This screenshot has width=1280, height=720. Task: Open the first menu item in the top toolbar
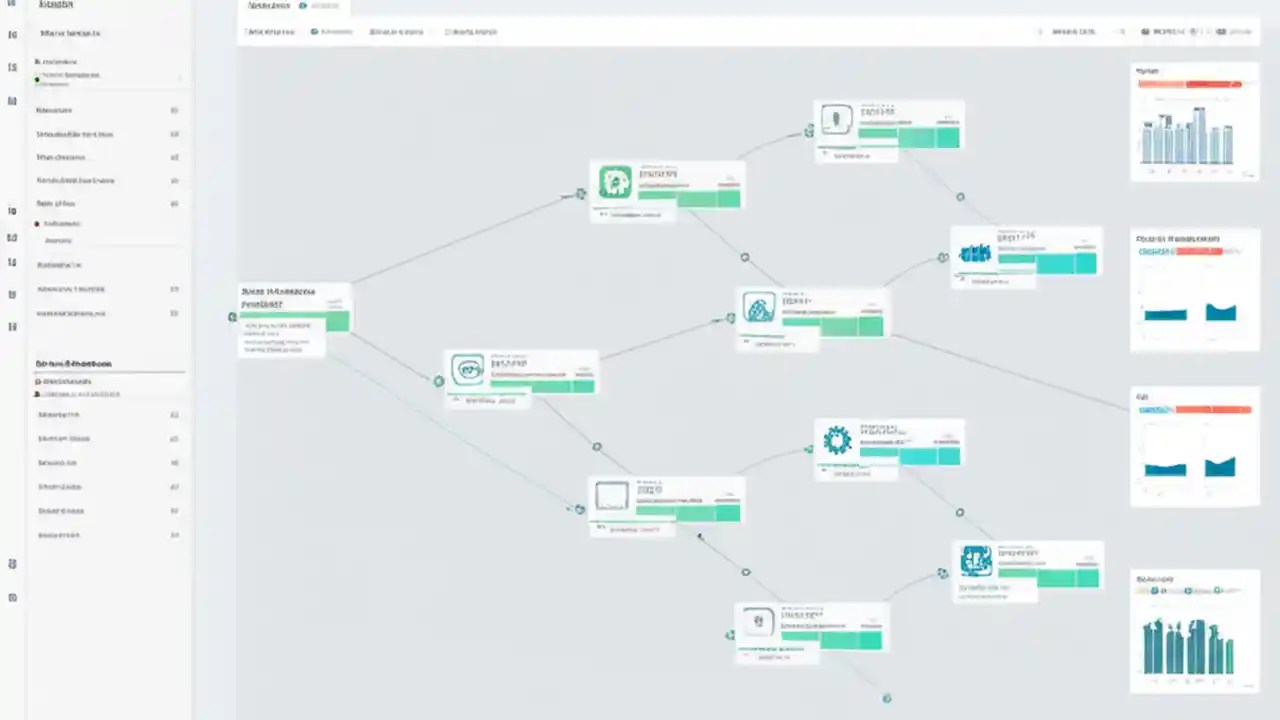[x=268, y=31]
